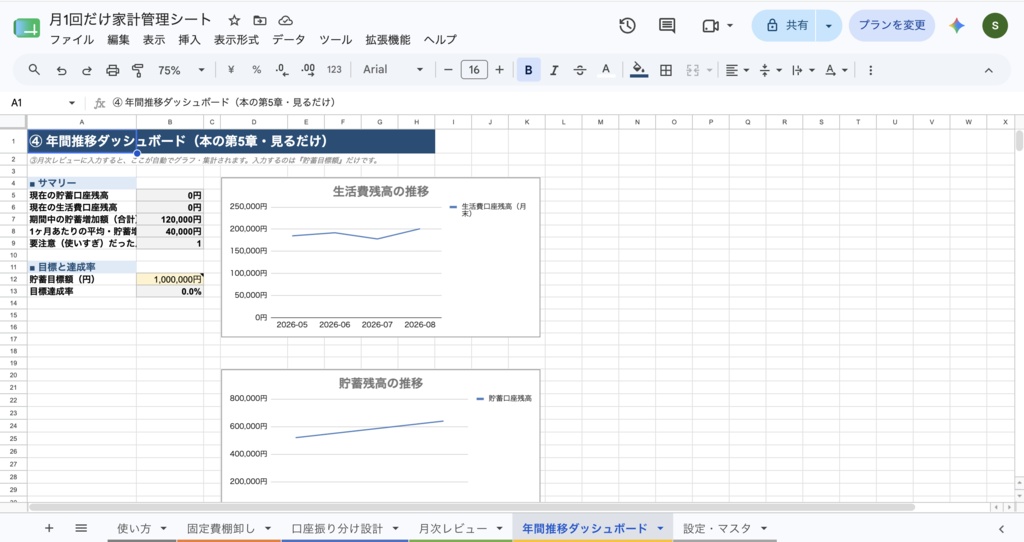Open the three-dot more toolbar options
Viewport: 1024px width, 542px height.
(870, 70)
